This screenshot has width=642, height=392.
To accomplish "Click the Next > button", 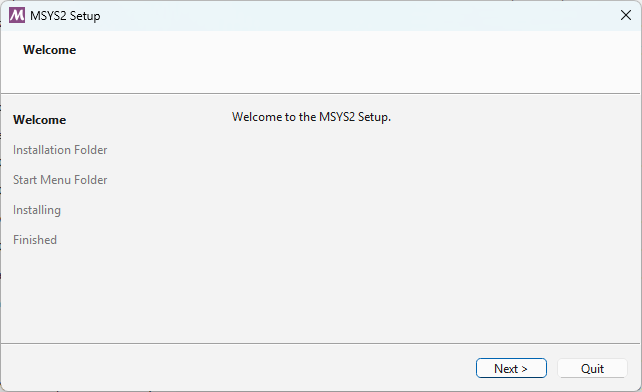I will coord(511,368).
